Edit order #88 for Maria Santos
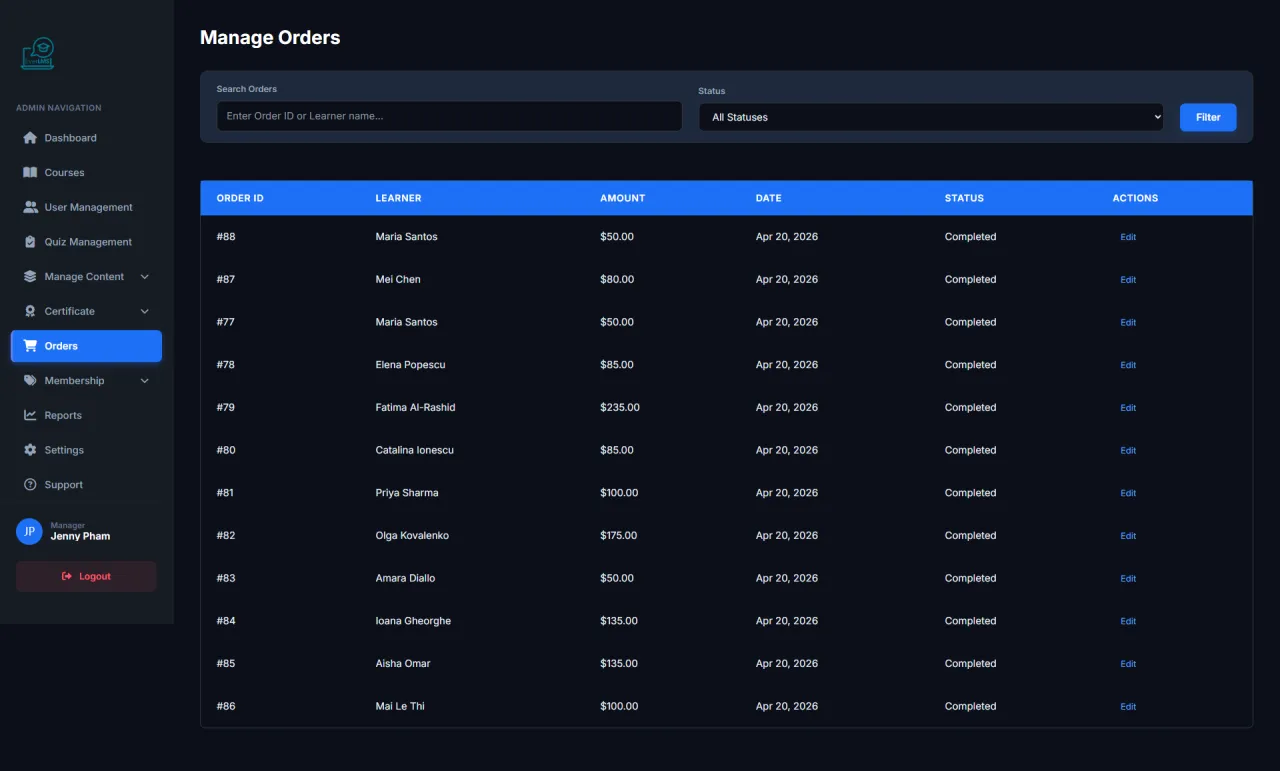This screenshot has width=1280, height=771. pyautogui.click(x=1128, y=237)
